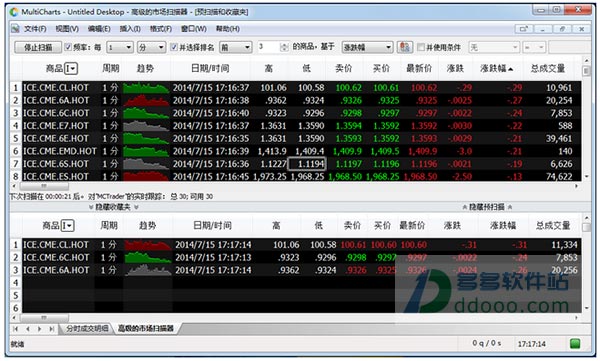Switch to the 高级的市场扫描器 tab

(146, 328)
